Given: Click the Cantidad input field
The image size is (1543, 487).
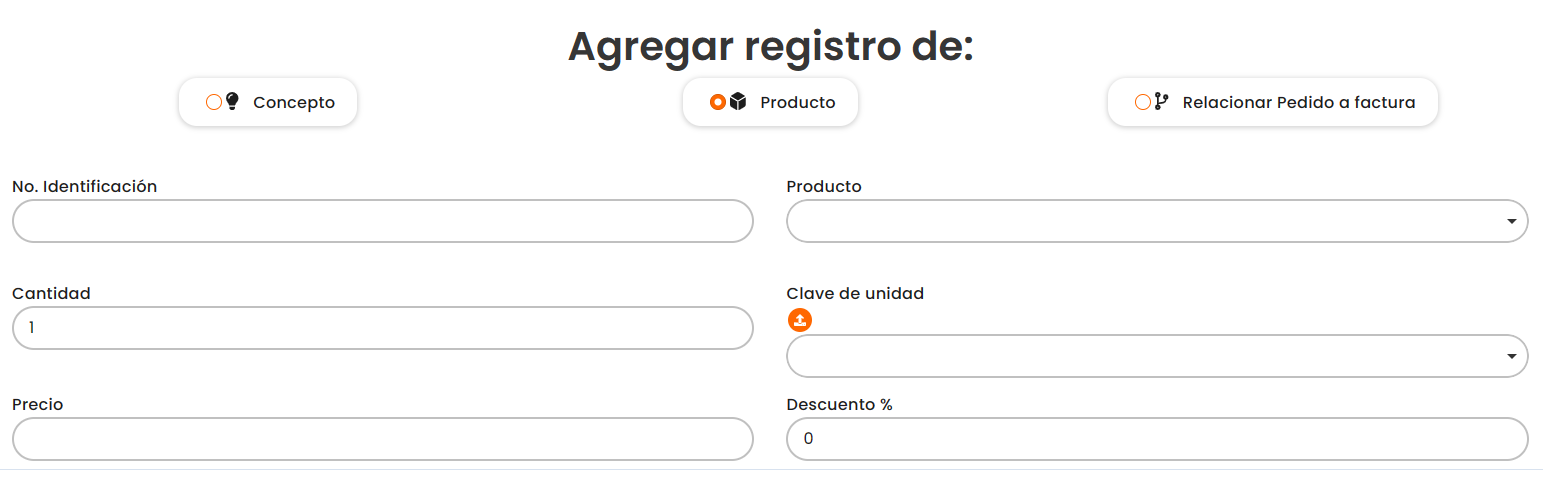Looking at the screenshot, I should (x=382, y=328).
